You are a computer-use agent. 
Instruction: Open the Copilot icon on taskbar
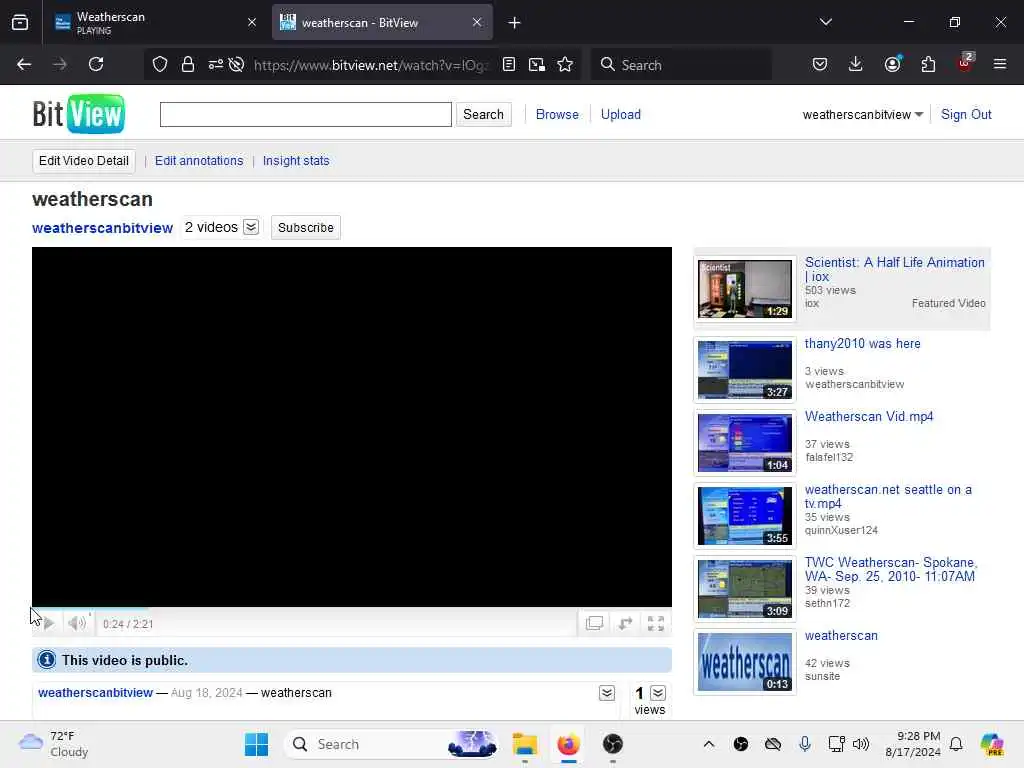(992, 744)
